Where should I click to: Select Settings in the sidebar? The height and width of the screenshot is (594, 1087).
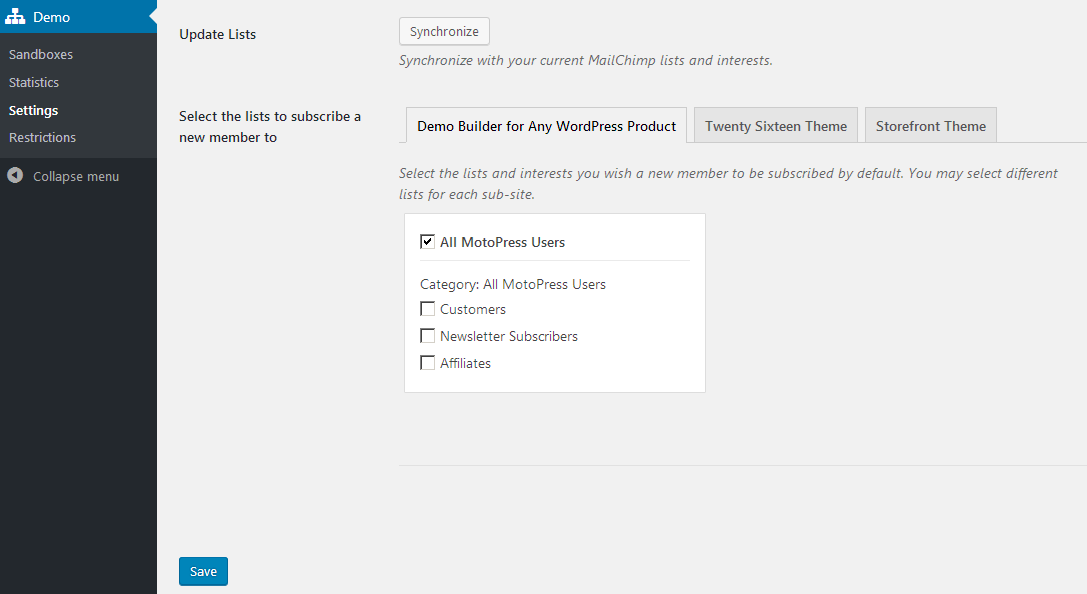(x=33, y=110)
